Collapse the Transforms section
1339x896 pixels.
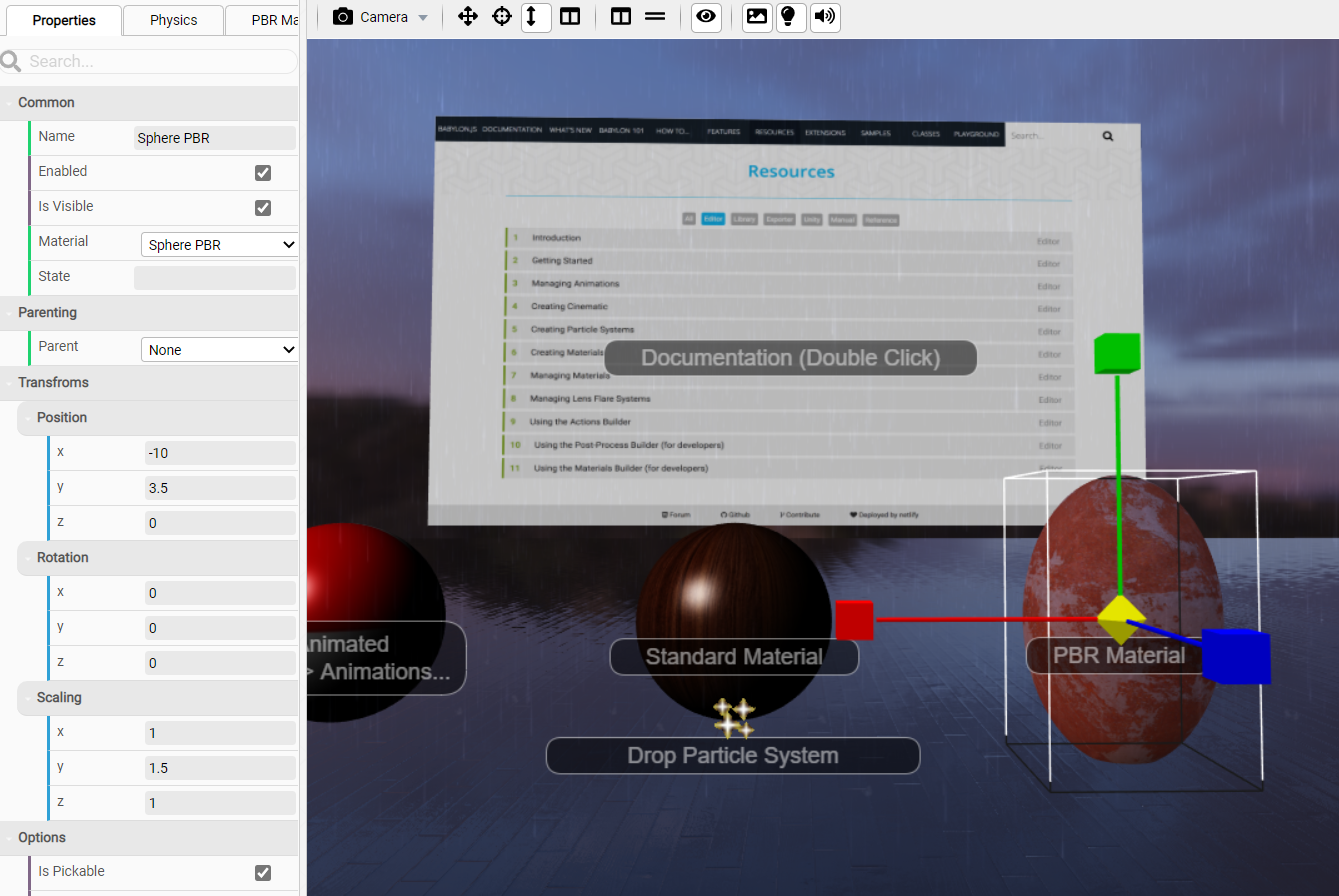52,382
